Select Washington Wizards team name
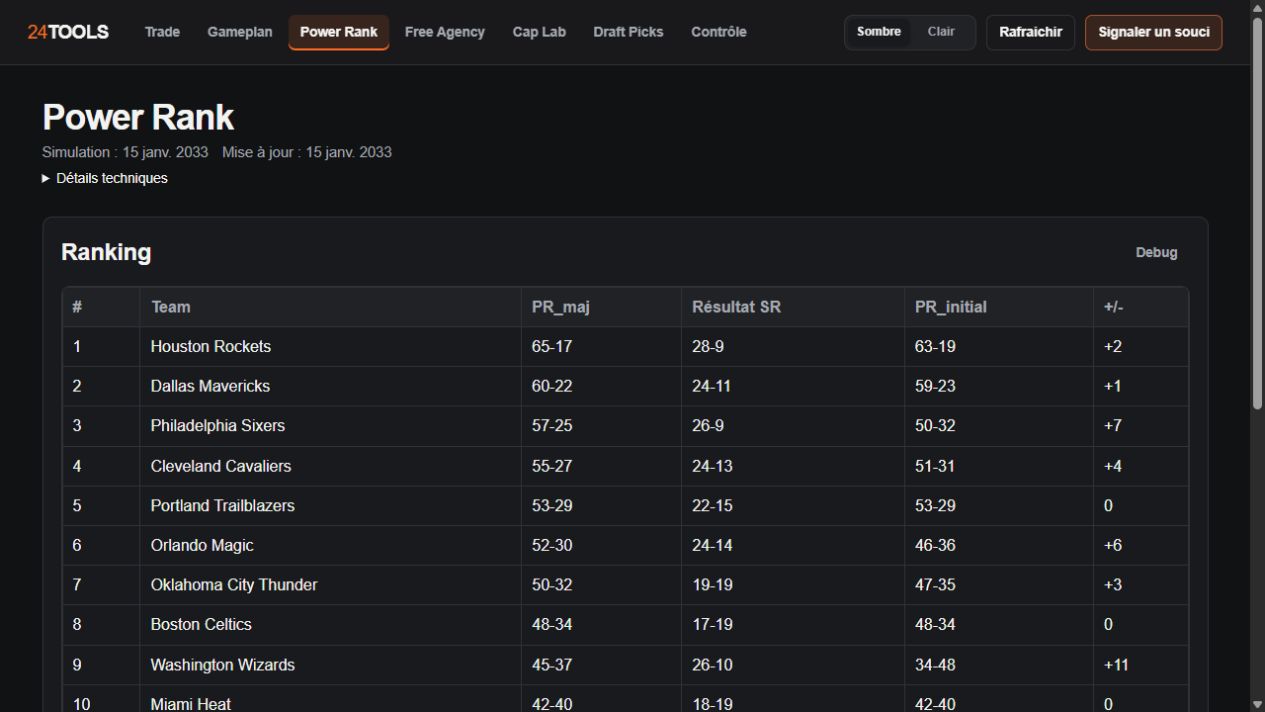The width and height of the screenshot is (1265, 712). click(223, 665)
